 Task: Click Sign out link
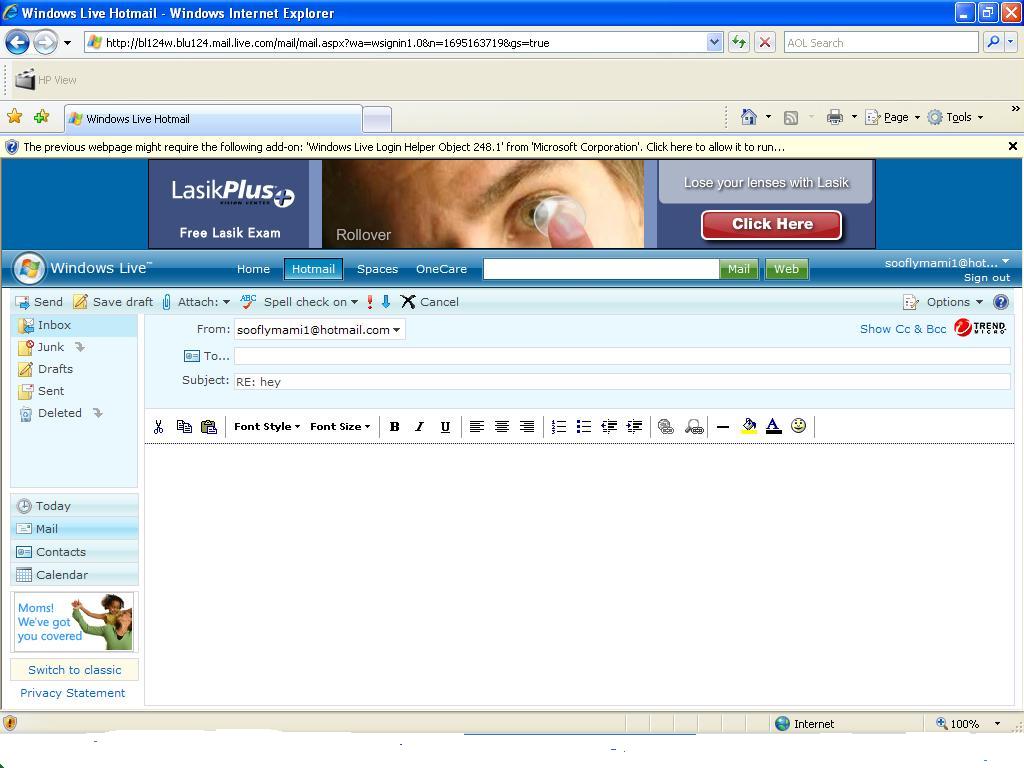(x=987, y=278)
